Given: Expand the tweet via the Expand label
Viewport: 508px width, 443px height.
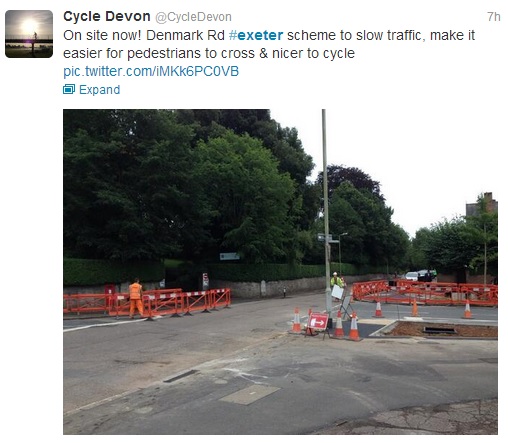Looking at the screenshot, I should tap(99, 90).
